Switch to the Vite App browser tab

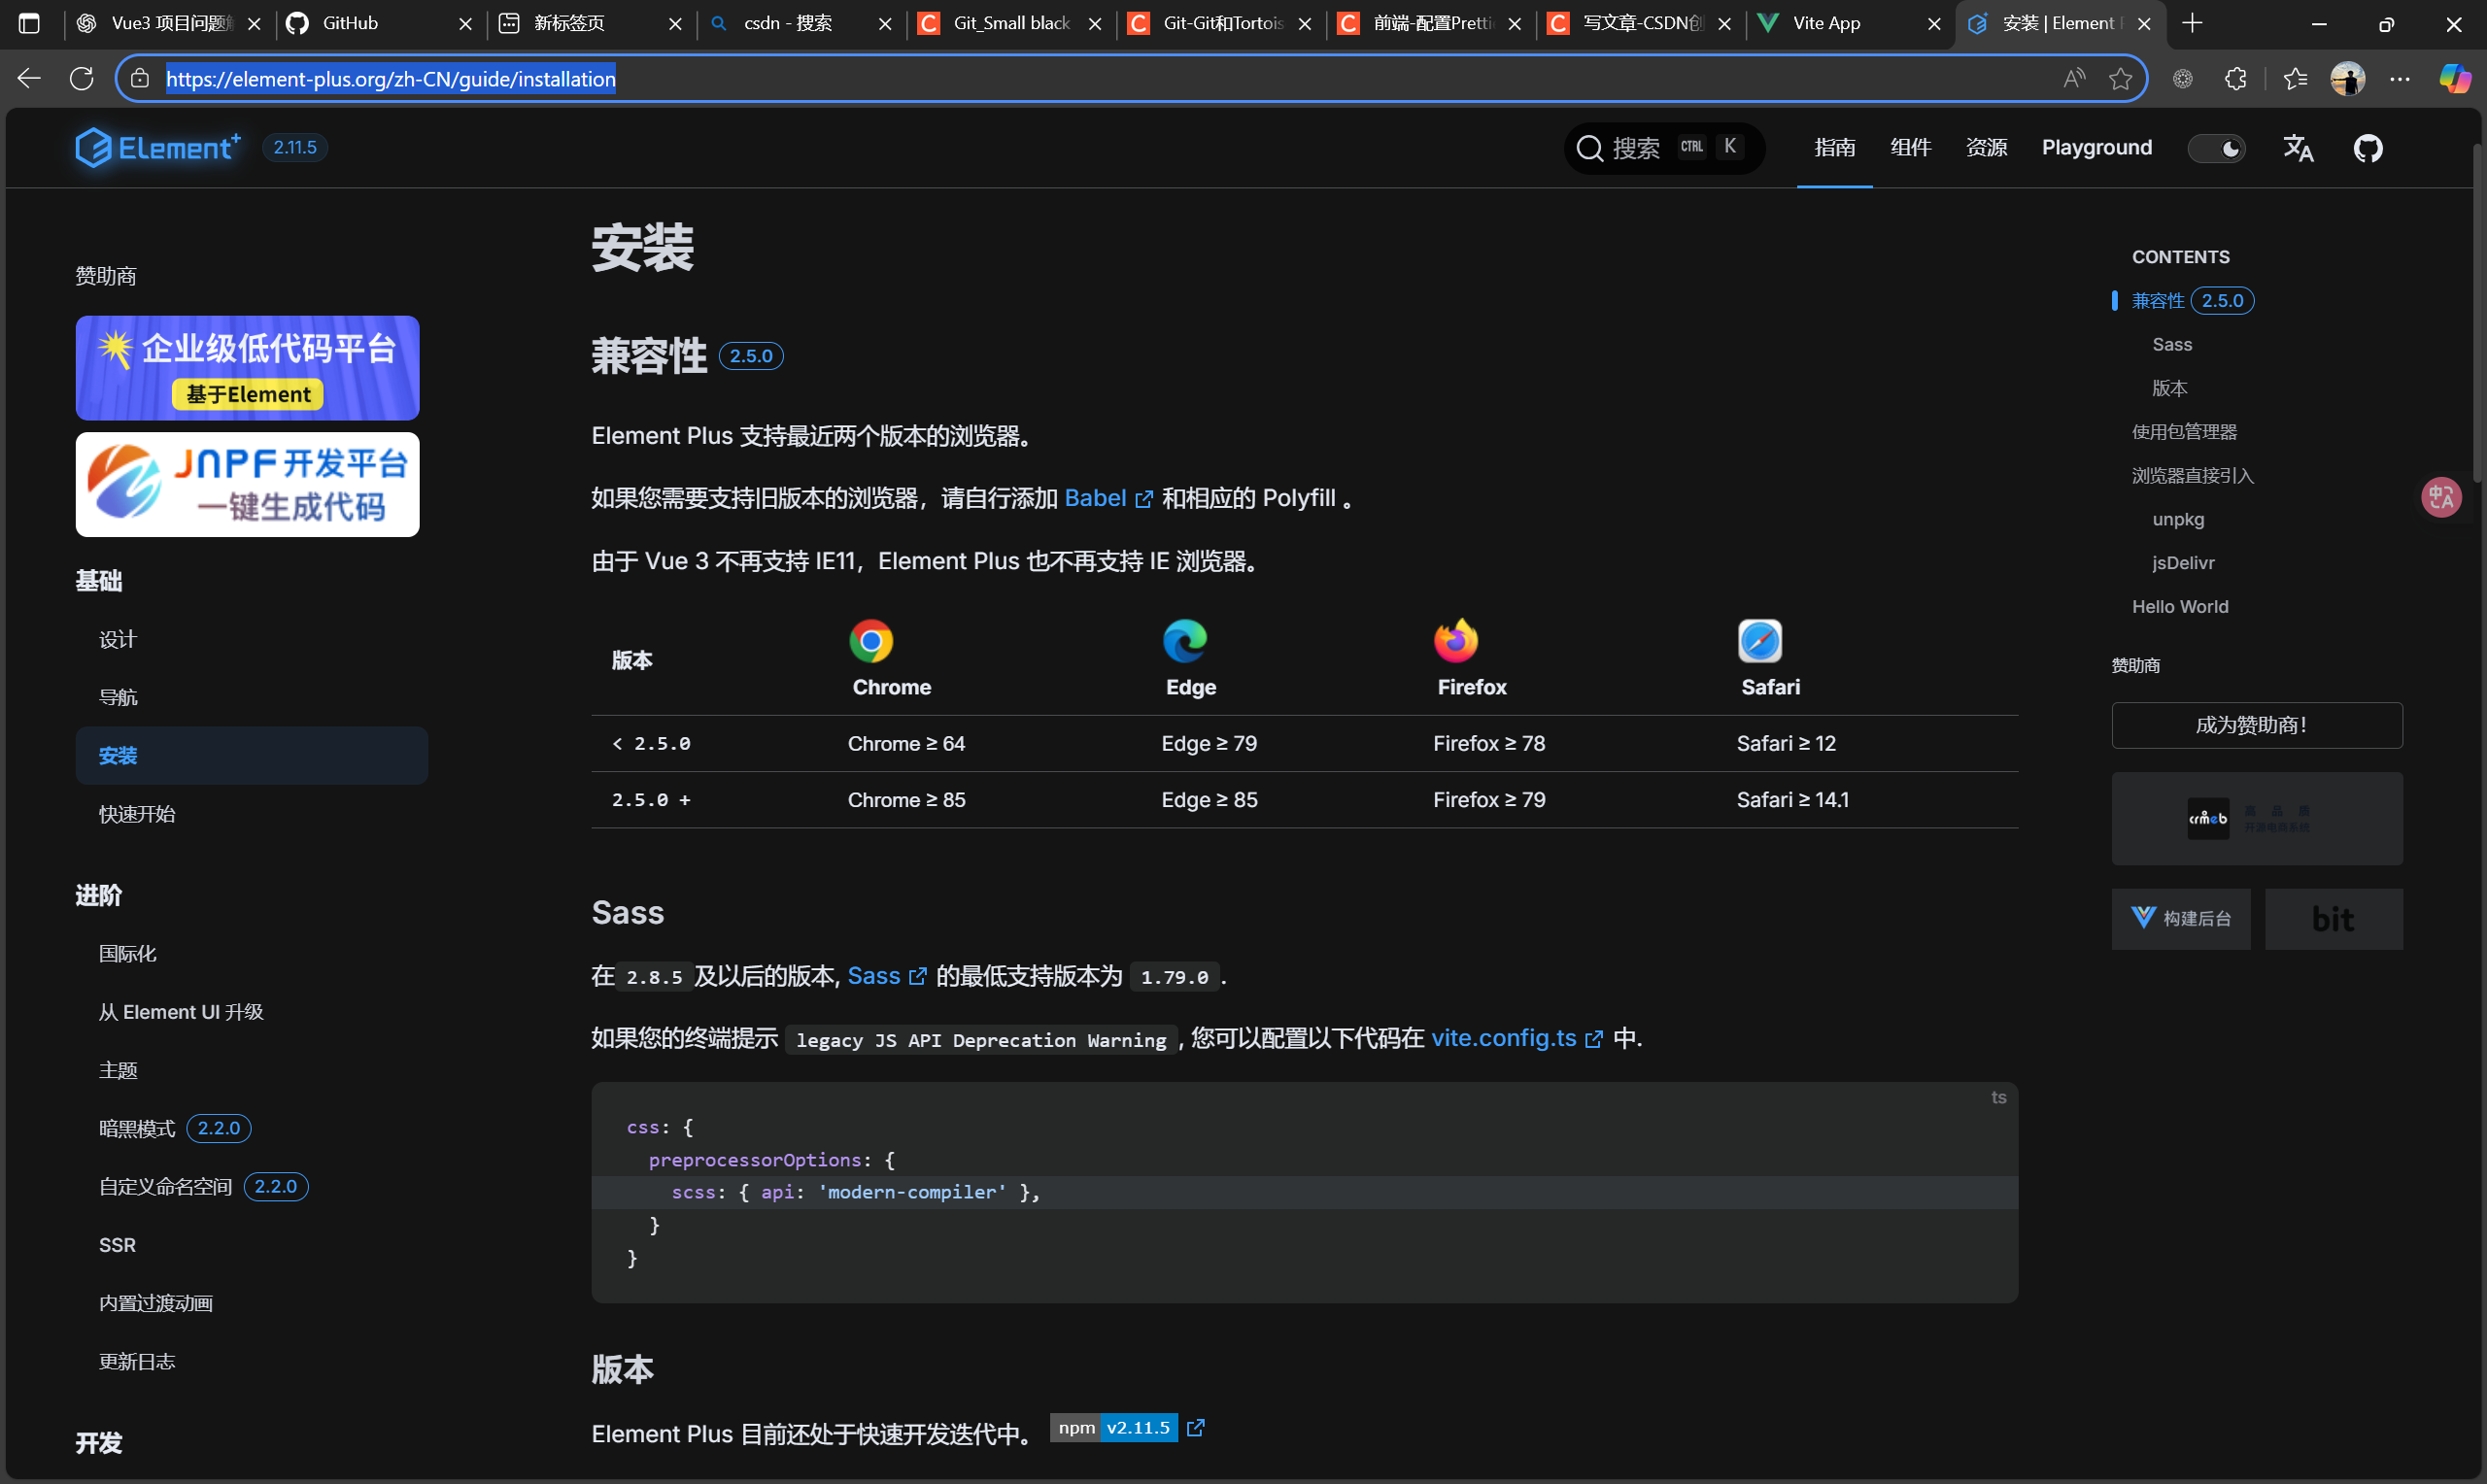point(1826,23)
